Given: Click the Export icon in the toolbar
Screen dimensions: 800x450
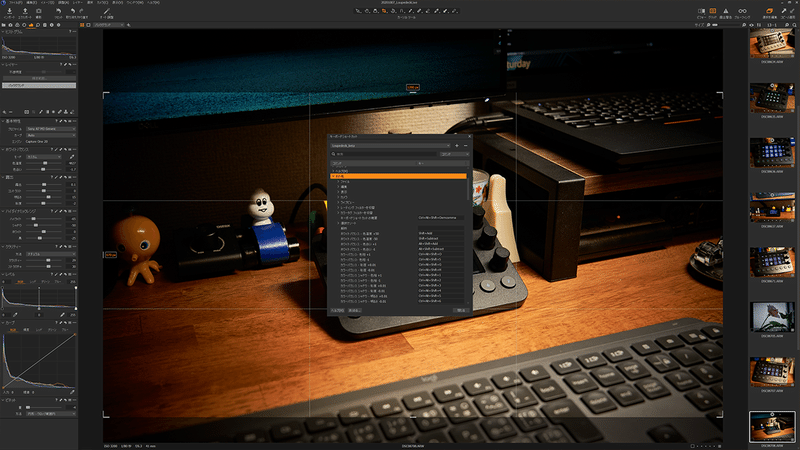Looking at the screenshot, I should [24, 11].
